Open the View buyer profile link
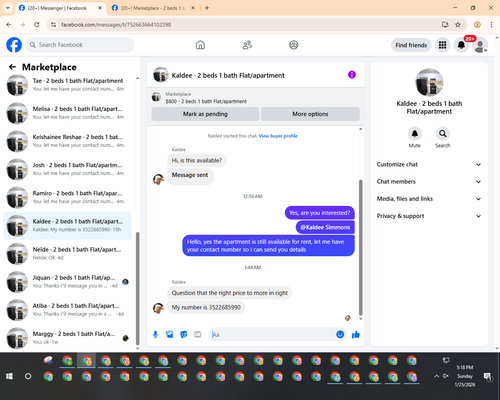Image resolution: width=500 pixels, height=400 pixels. click(x=278, y=136)
